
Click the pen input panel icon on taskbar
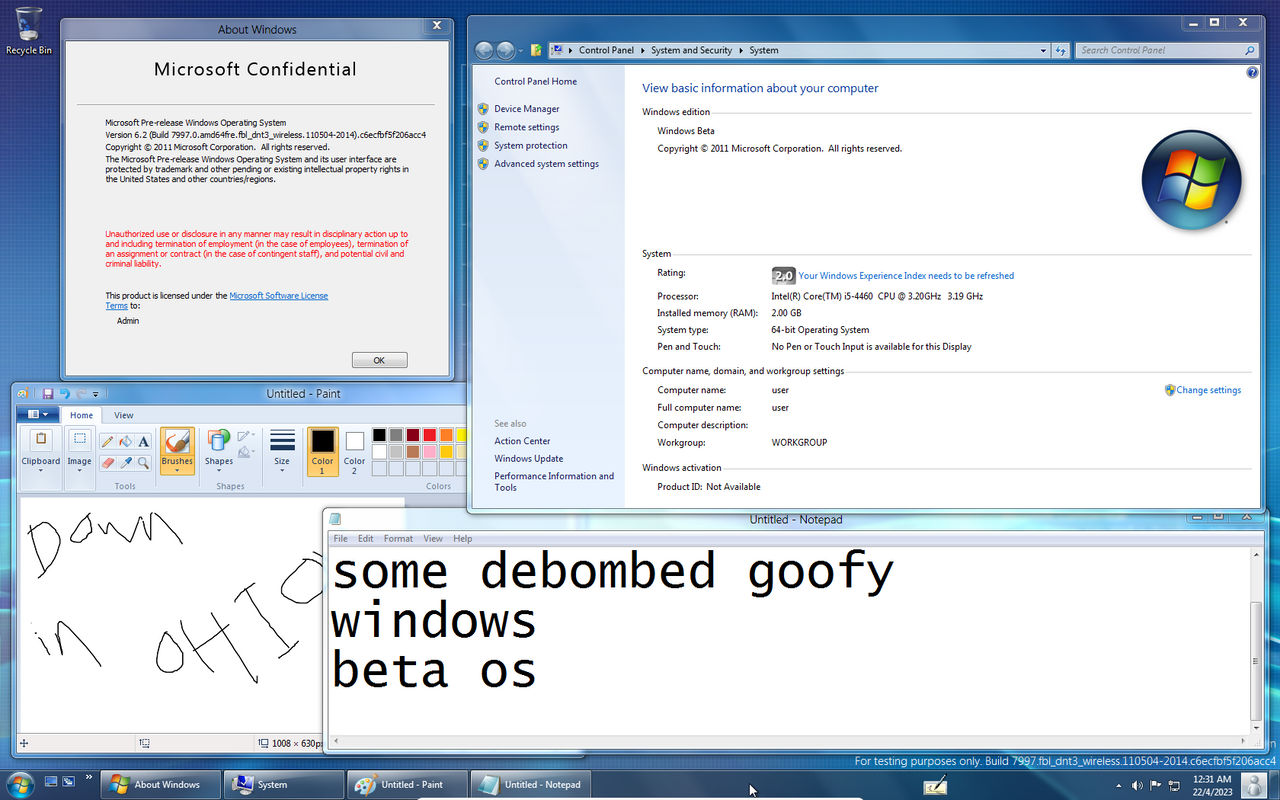tap(935, 785)
